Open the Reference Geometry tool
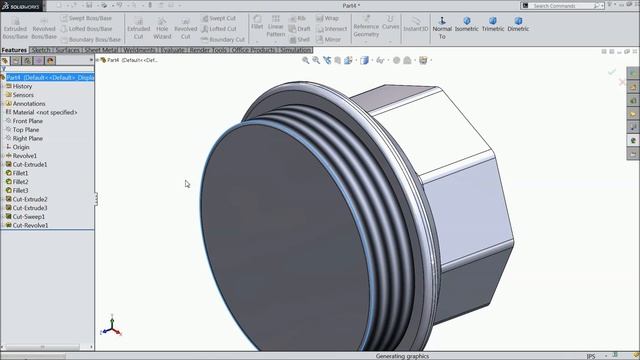The image size is (640, 360). pos(366,27)
